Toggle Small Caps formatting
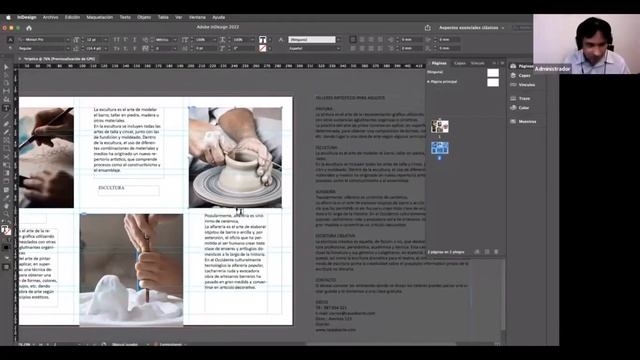Screen dimensions: 640x360 [116, 48]
